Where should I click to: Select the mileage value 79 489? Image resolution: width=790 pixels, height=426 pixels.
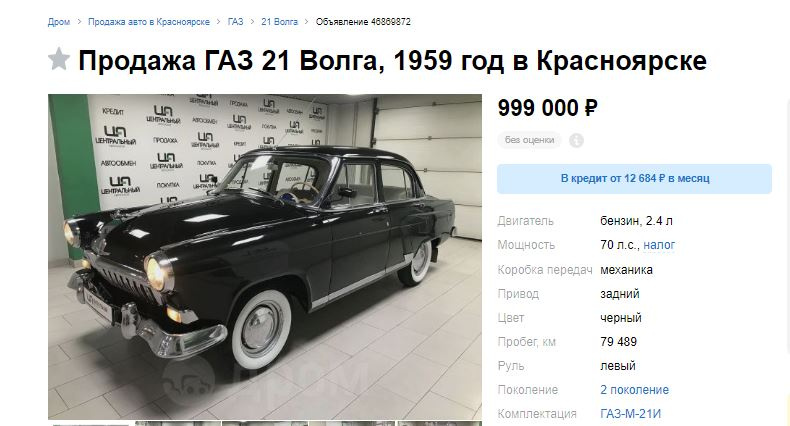(x=618, y=342)
